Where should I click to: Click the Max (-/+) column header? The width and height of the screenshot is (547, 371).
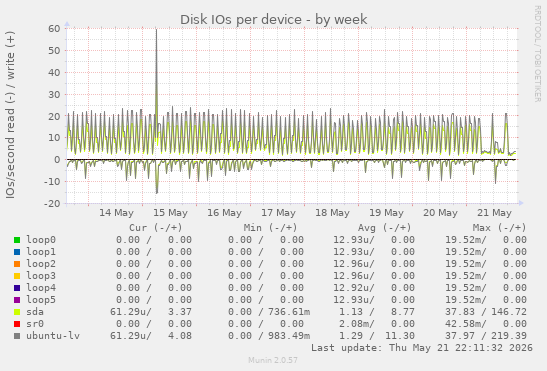point(499,228)
